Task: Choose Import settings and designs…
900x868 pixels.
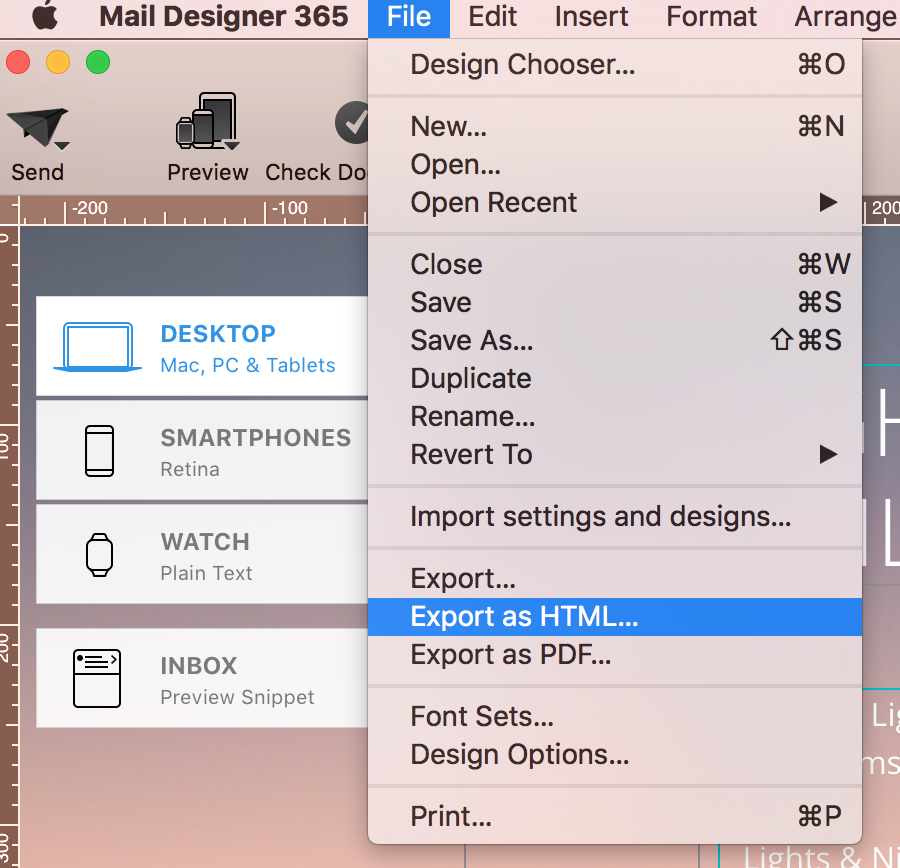Action: pos(615,516)
